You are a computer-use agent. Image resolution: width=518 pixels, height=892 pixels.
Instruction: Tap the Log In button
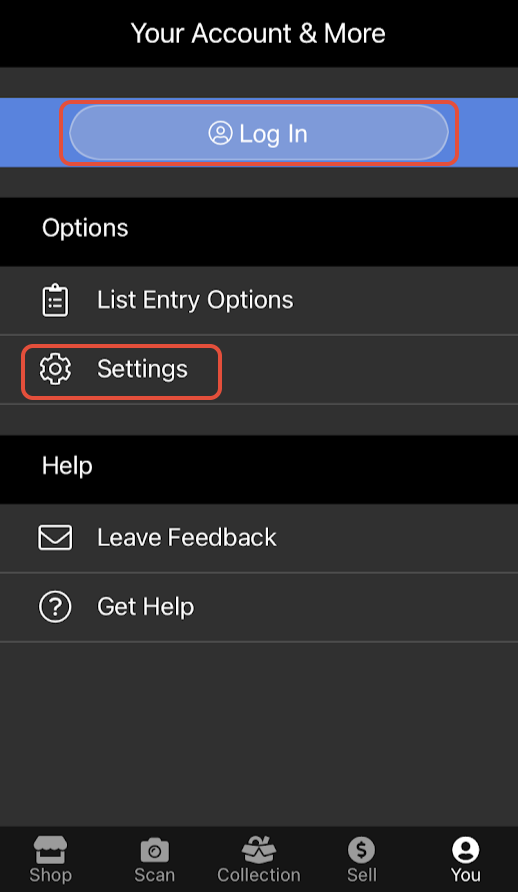pos(259,133)
